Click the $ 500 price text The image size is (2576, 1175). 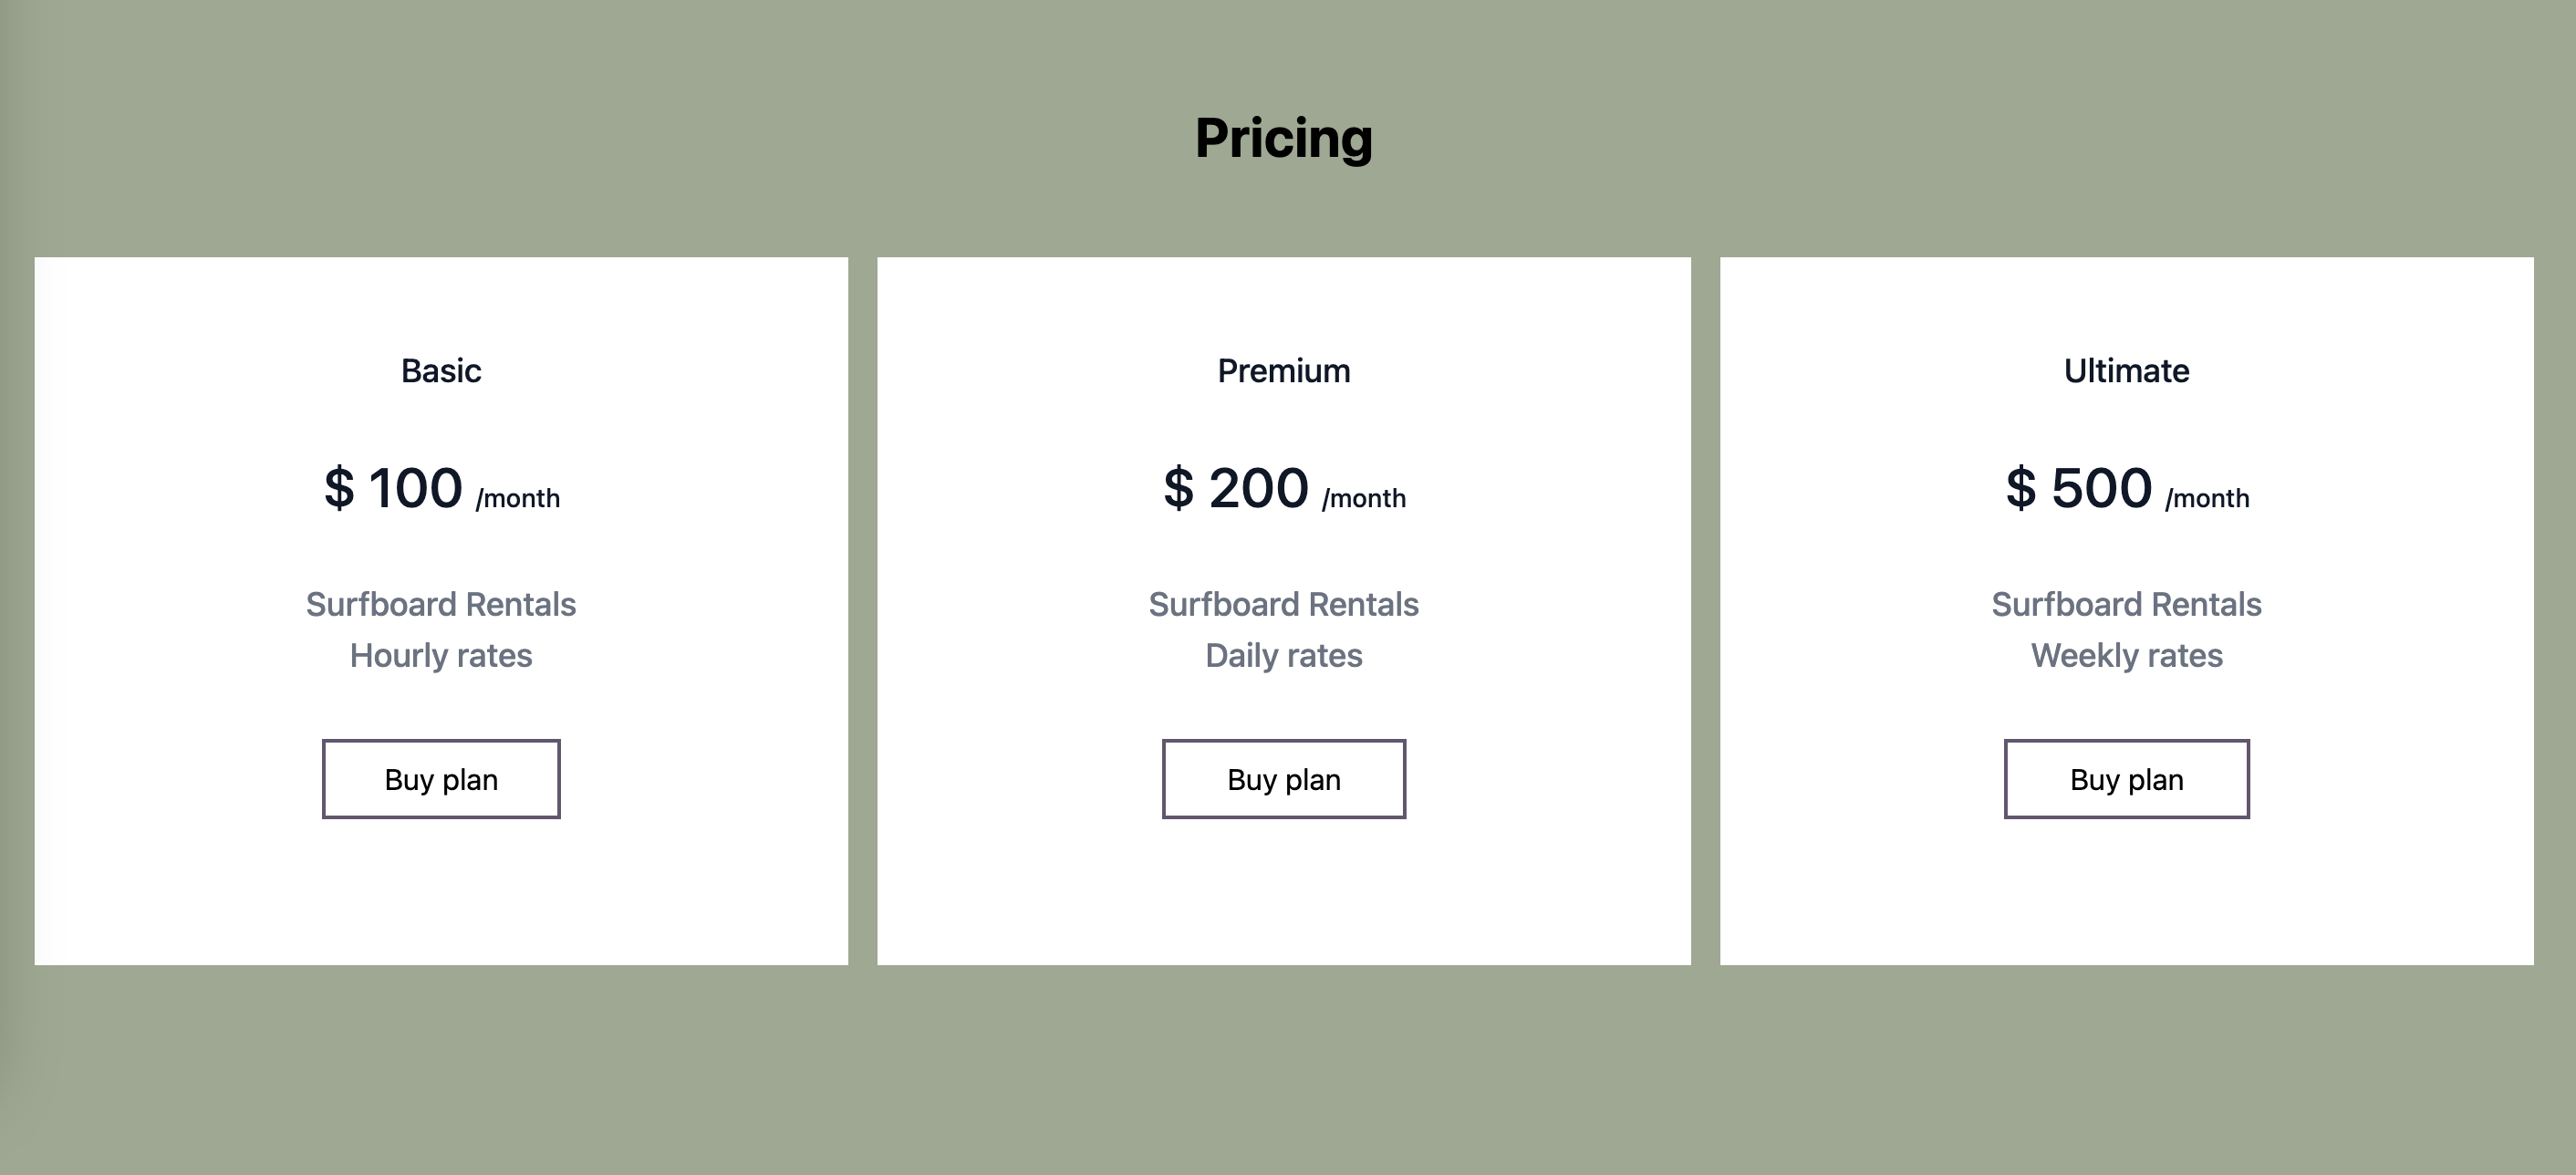[2079, 489]
